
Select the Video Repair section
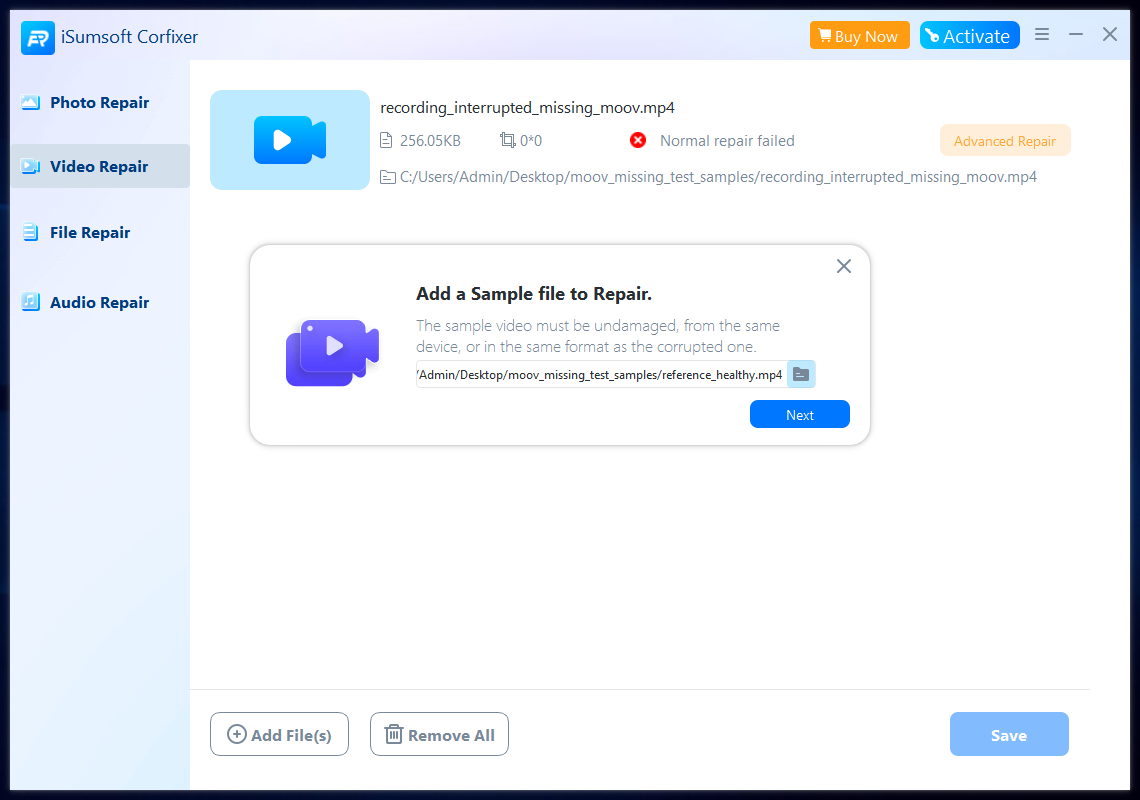pos(100,167)
